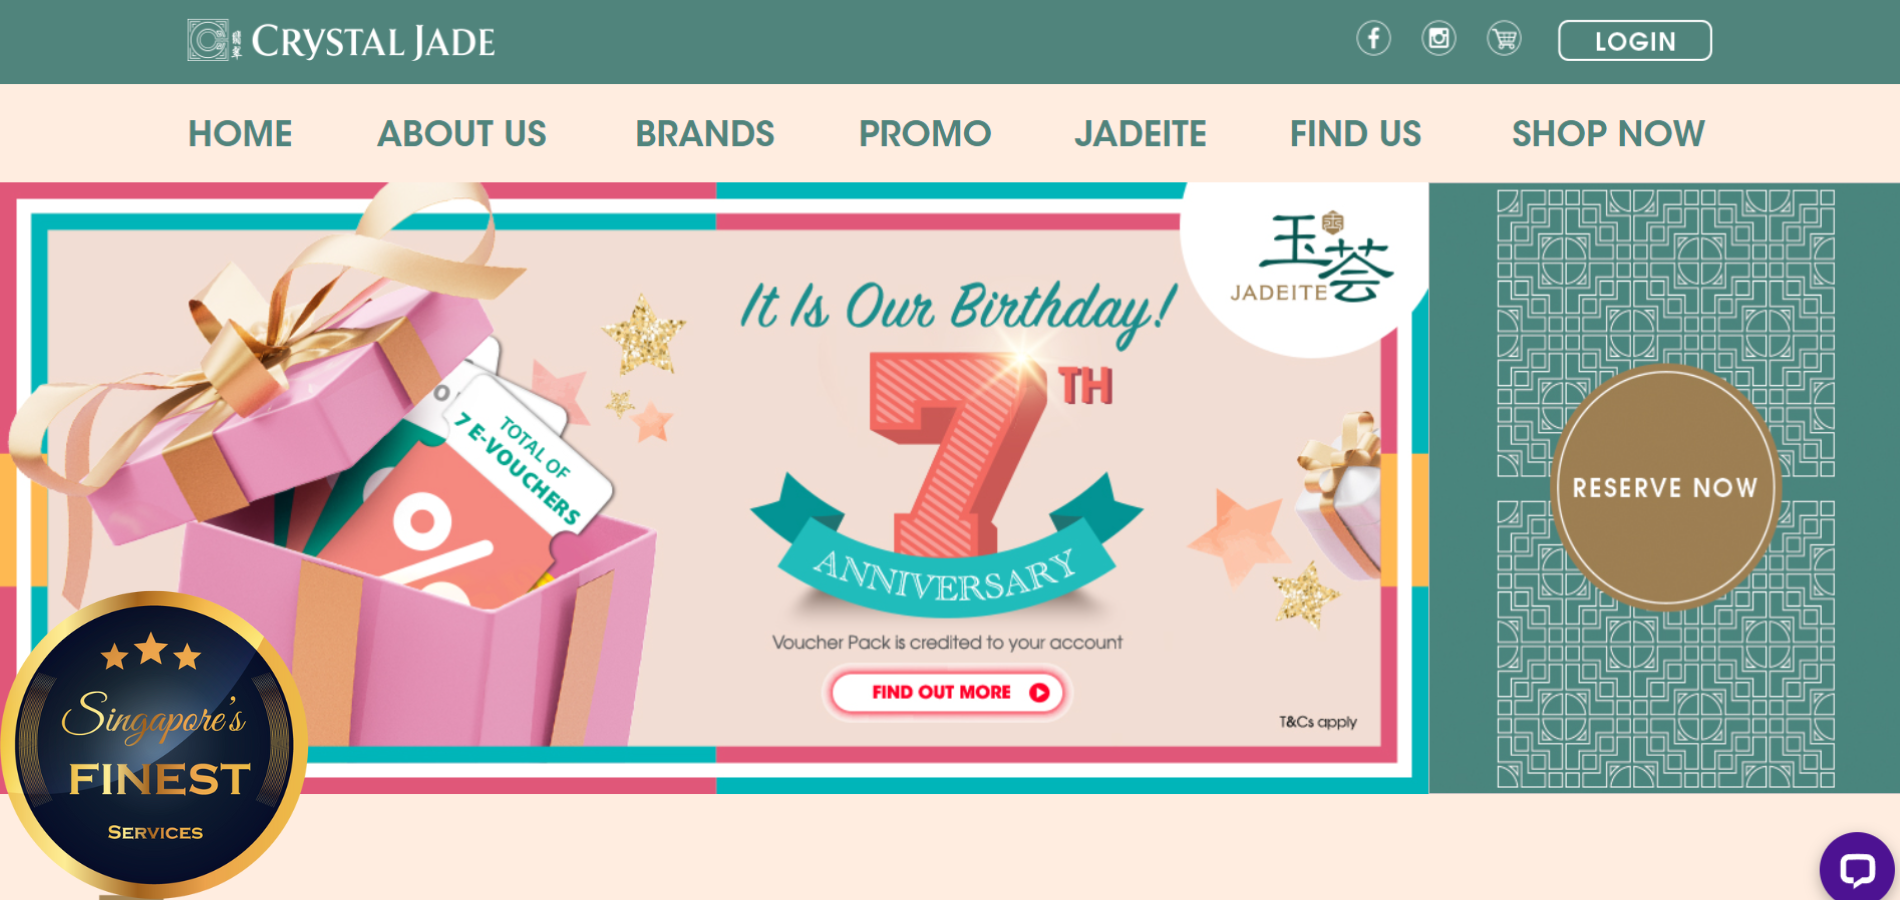The height and width of the screenshot is (900, 1900).
Task: Open the BRANDS menu
Action: pos(705,133)
